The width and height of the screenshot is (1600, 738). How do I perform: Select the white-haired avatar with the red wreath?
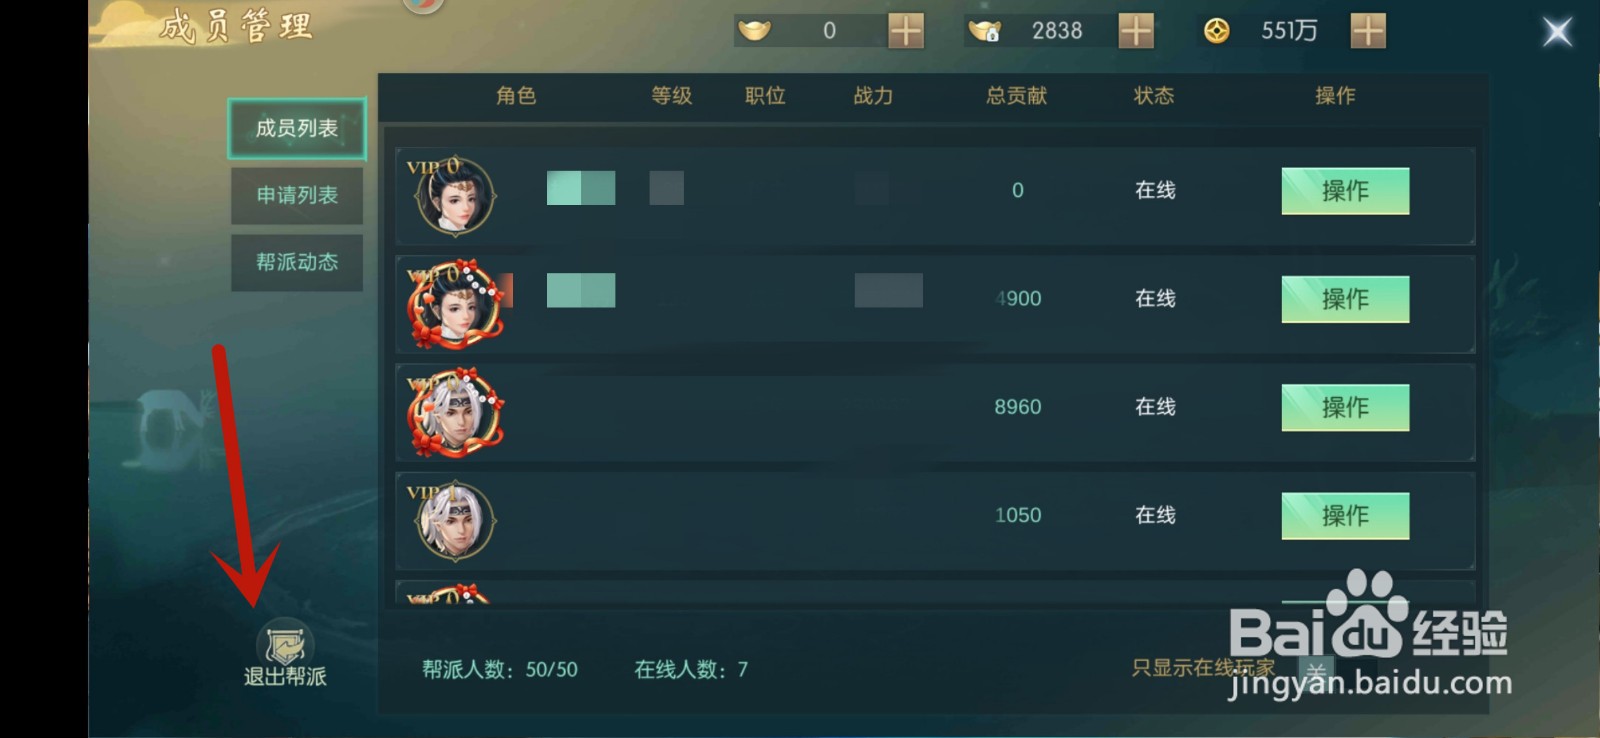click(x=455, y=412)
